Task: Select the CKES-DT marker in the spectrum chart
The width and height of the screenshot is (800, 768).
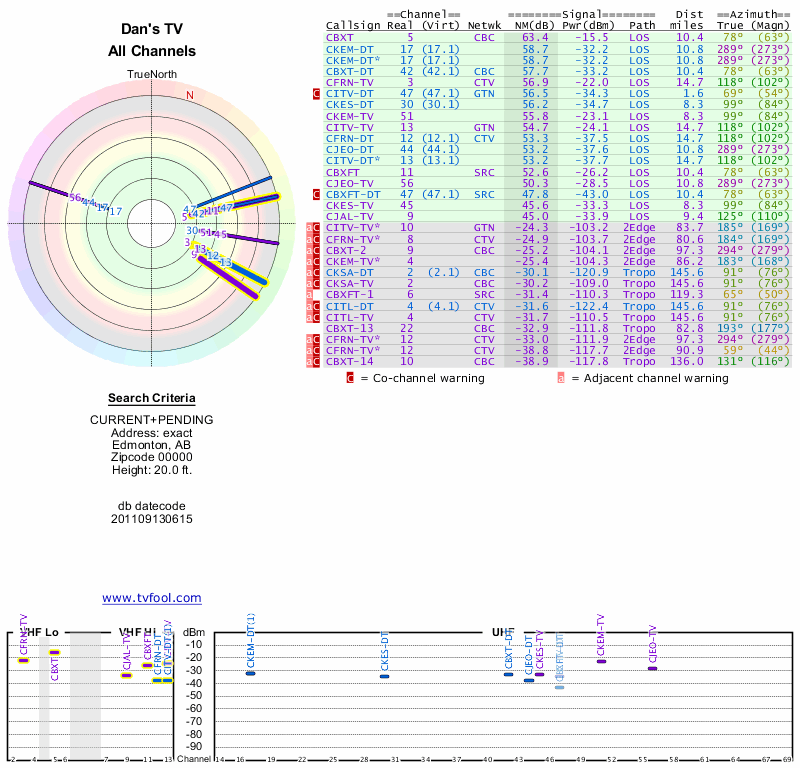Action: (384, 676)
